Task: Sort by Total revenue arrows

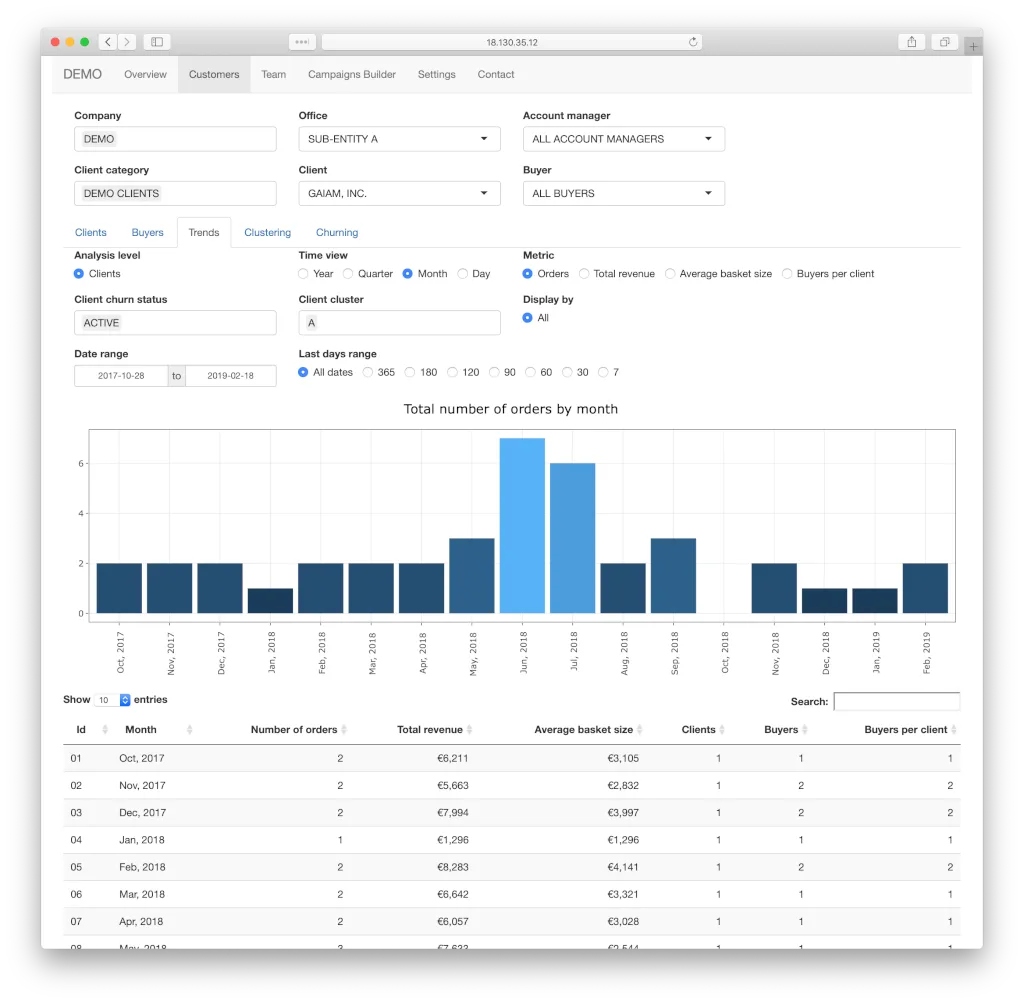Action: point(469,729)
